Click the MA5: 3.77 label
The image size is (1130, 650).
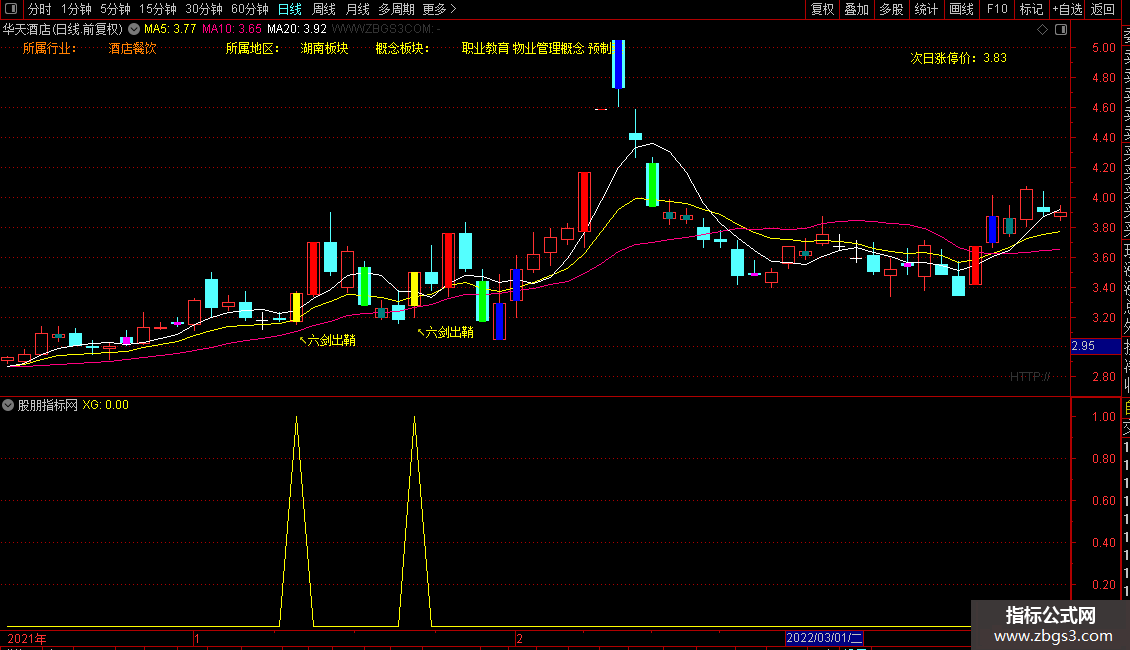click(170, 29)
